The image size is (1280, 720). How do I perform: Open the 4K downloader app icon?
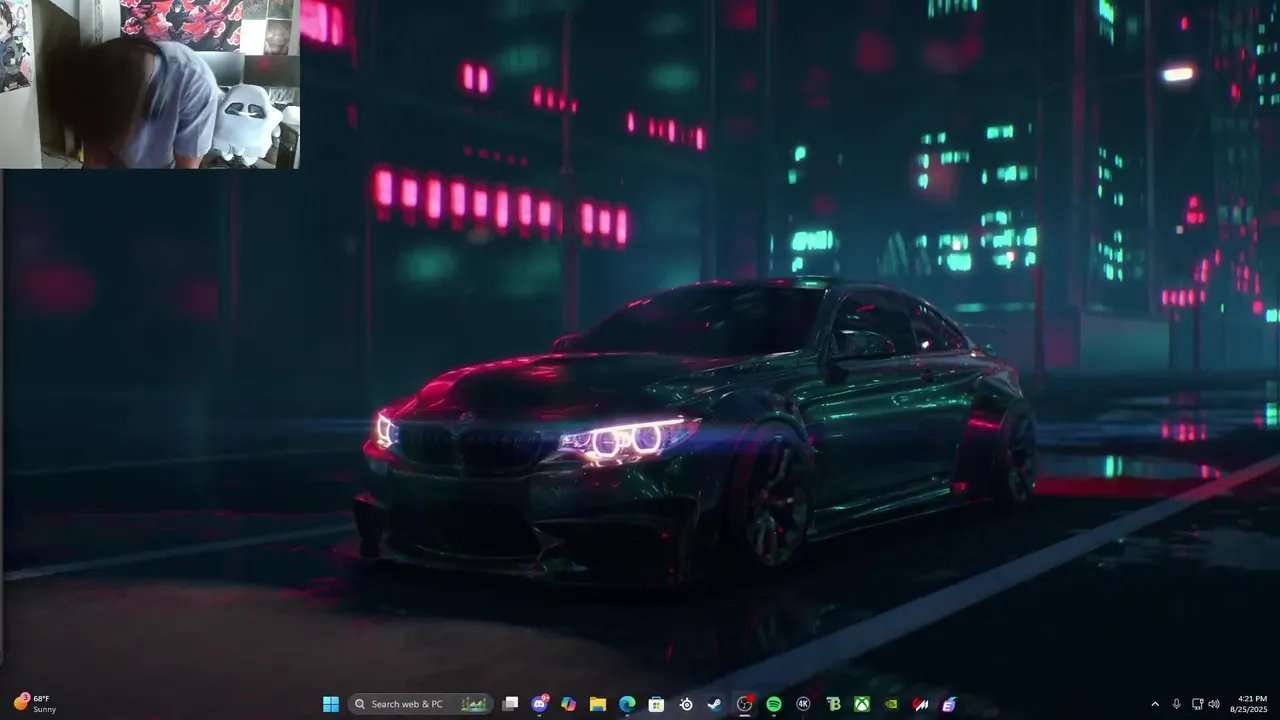pyautogui.click(x=803, y=704)
